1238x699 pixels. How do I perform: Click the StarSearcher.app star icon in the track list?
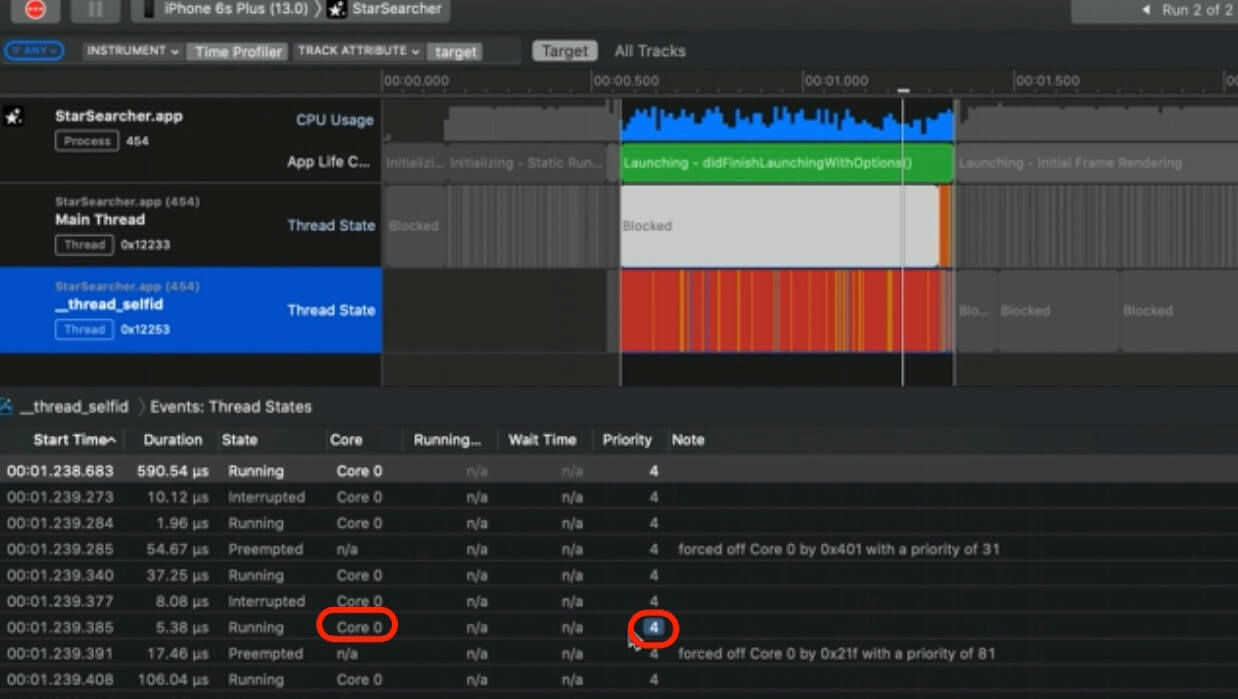pos(13,117)
